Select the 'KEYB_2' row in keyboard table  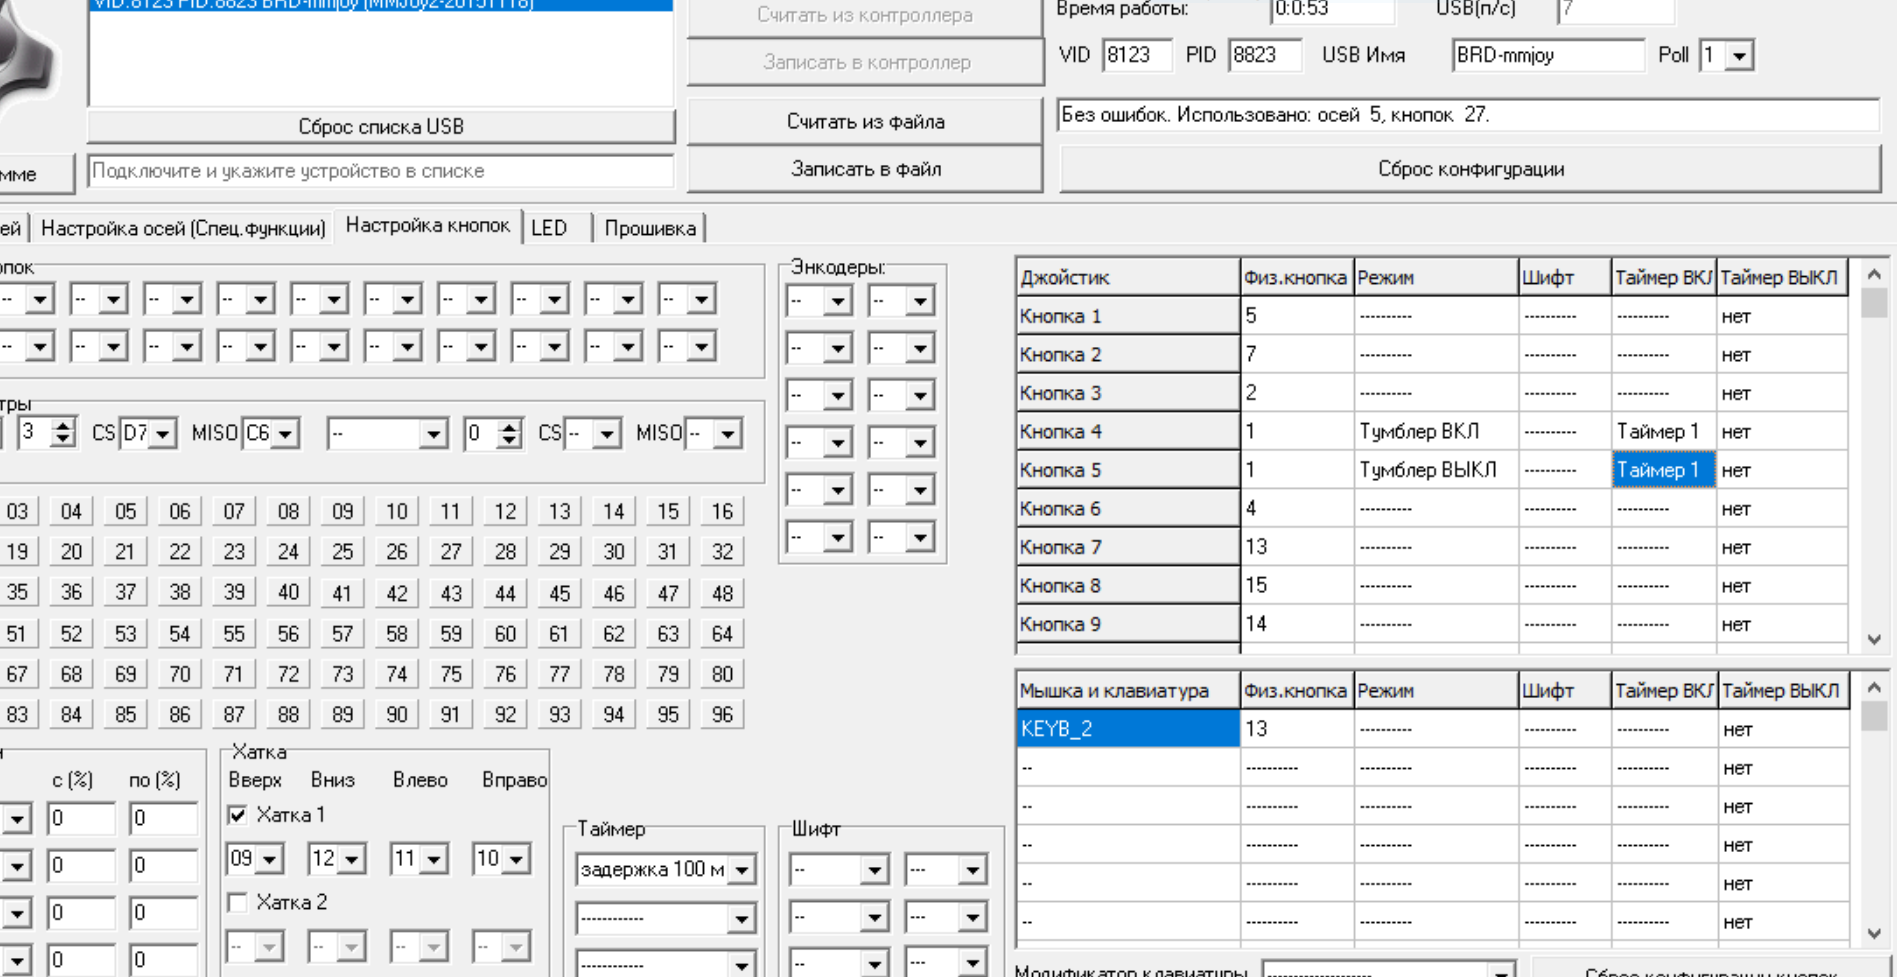[x=1127, y=729]
